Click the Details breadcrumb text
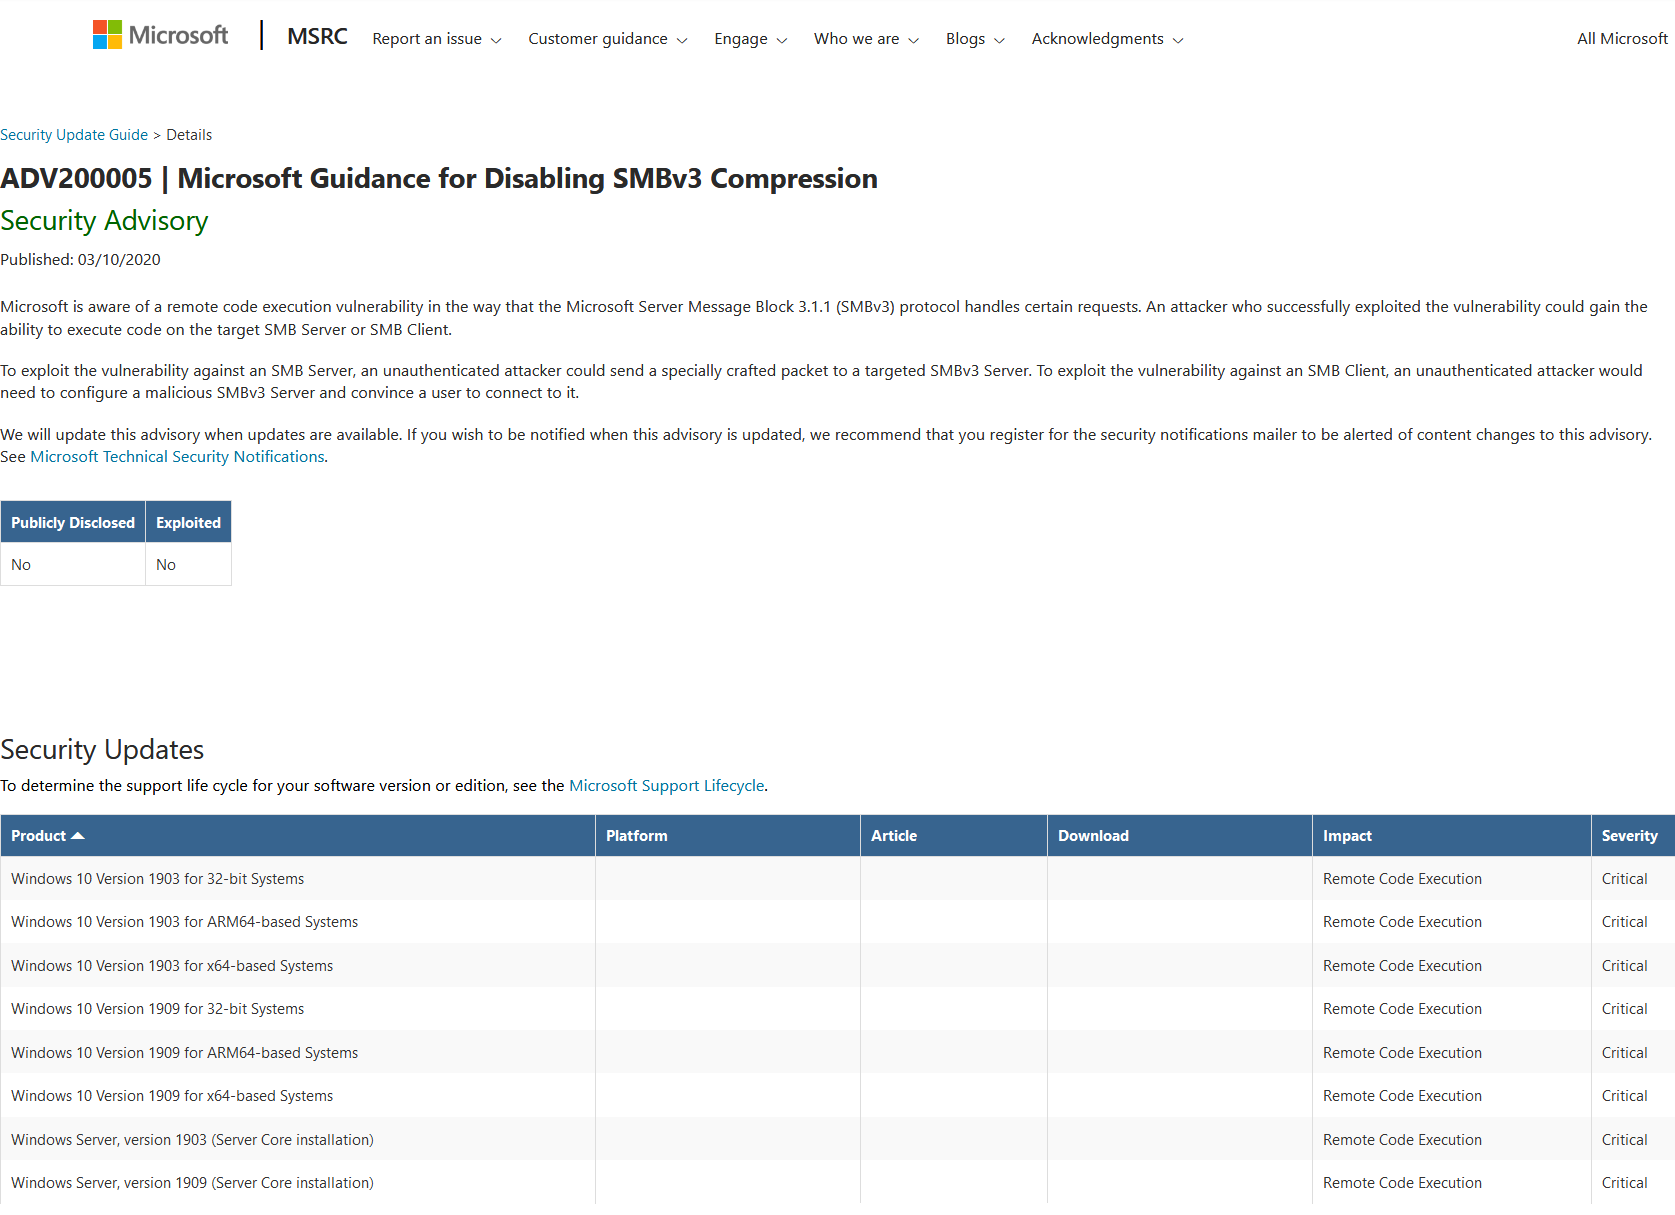 click(189, 135)
